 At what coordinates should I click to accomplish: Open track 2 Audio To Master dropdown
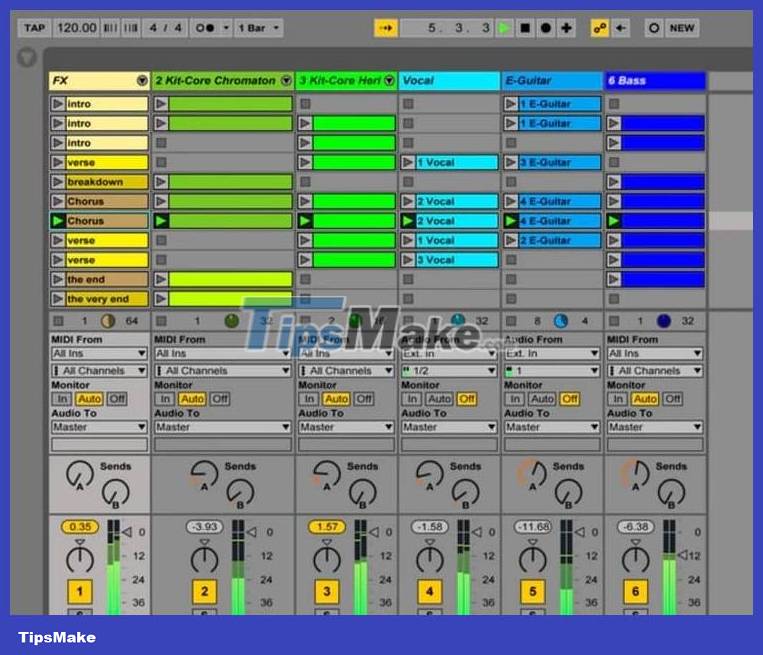(x=223, y=427)
